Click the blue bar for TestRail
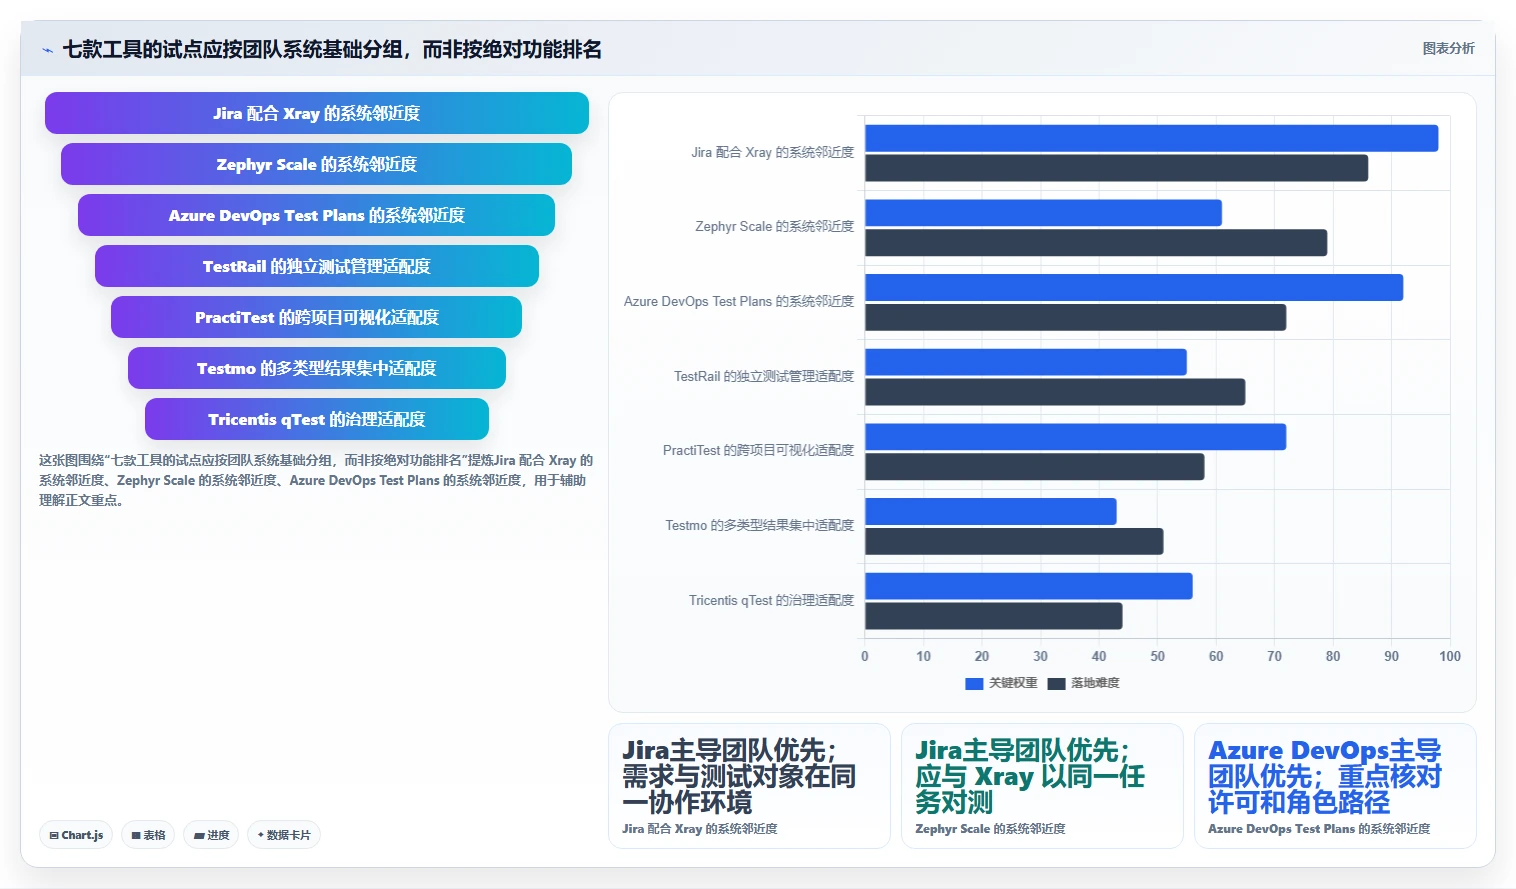Image resolution: width=1516 pixels, height=889 pixels. click(x=1026, y=362)
